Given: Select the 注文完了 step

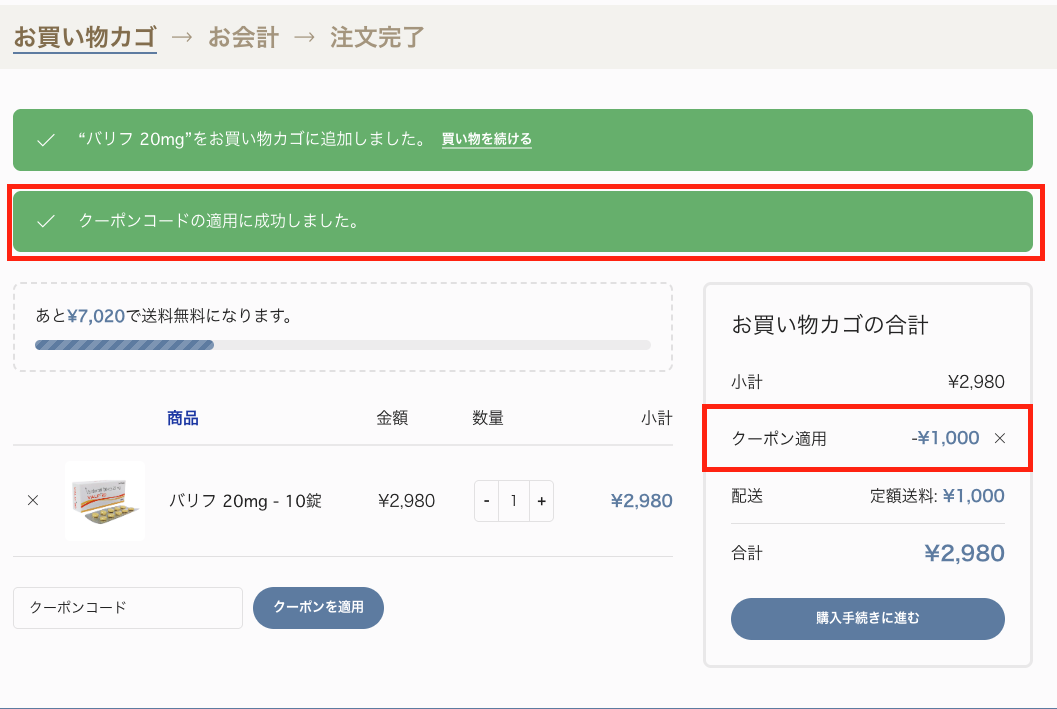Looking at the screenshot, I should (377, 38).
